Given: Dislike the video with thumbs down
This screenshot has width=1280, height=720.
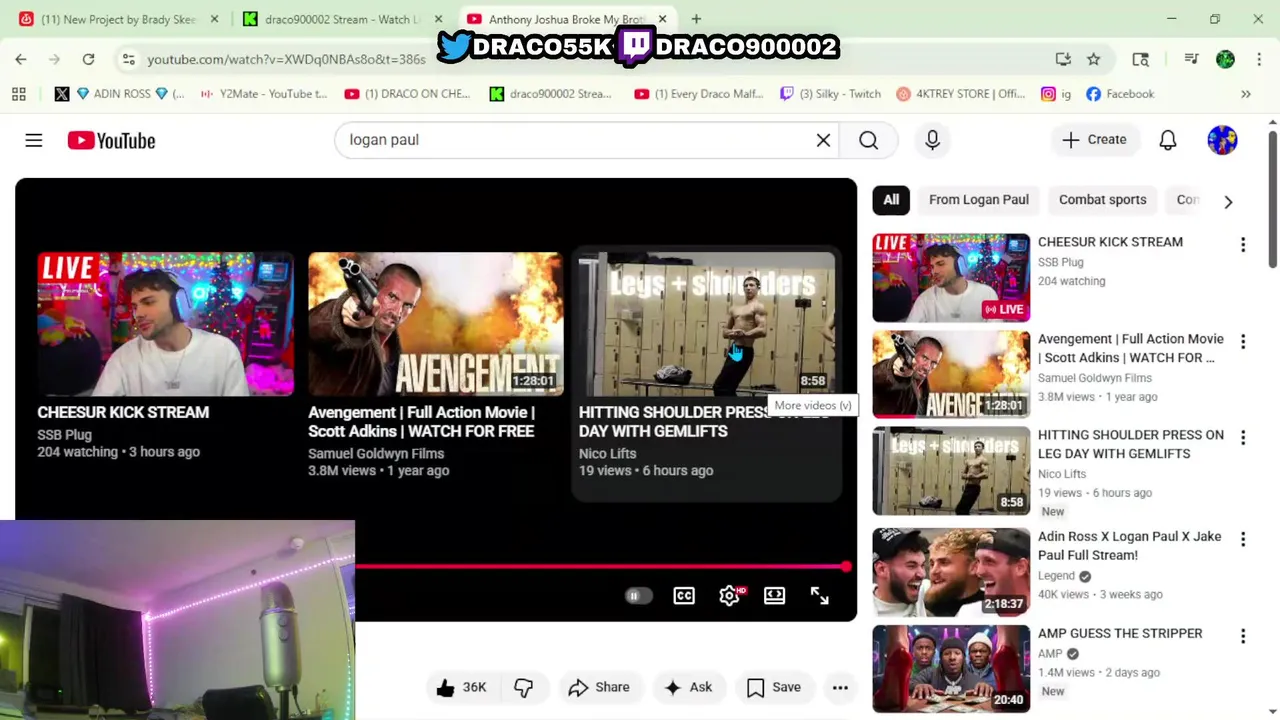Looking at the screenshot, I should coord(523,687).
